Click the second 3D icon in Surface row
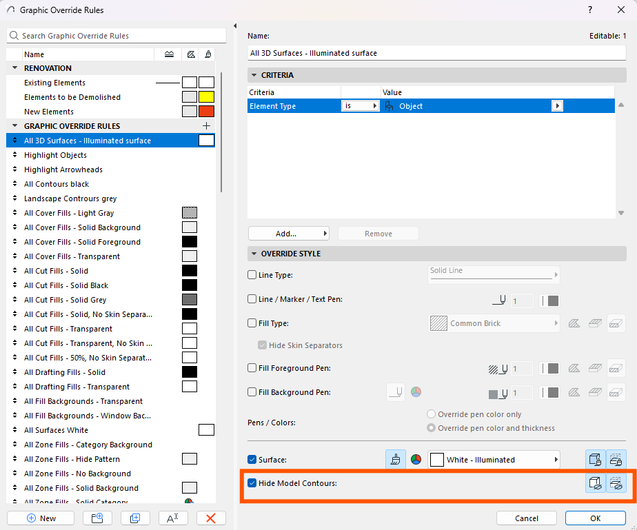 (x=616, y=459)
